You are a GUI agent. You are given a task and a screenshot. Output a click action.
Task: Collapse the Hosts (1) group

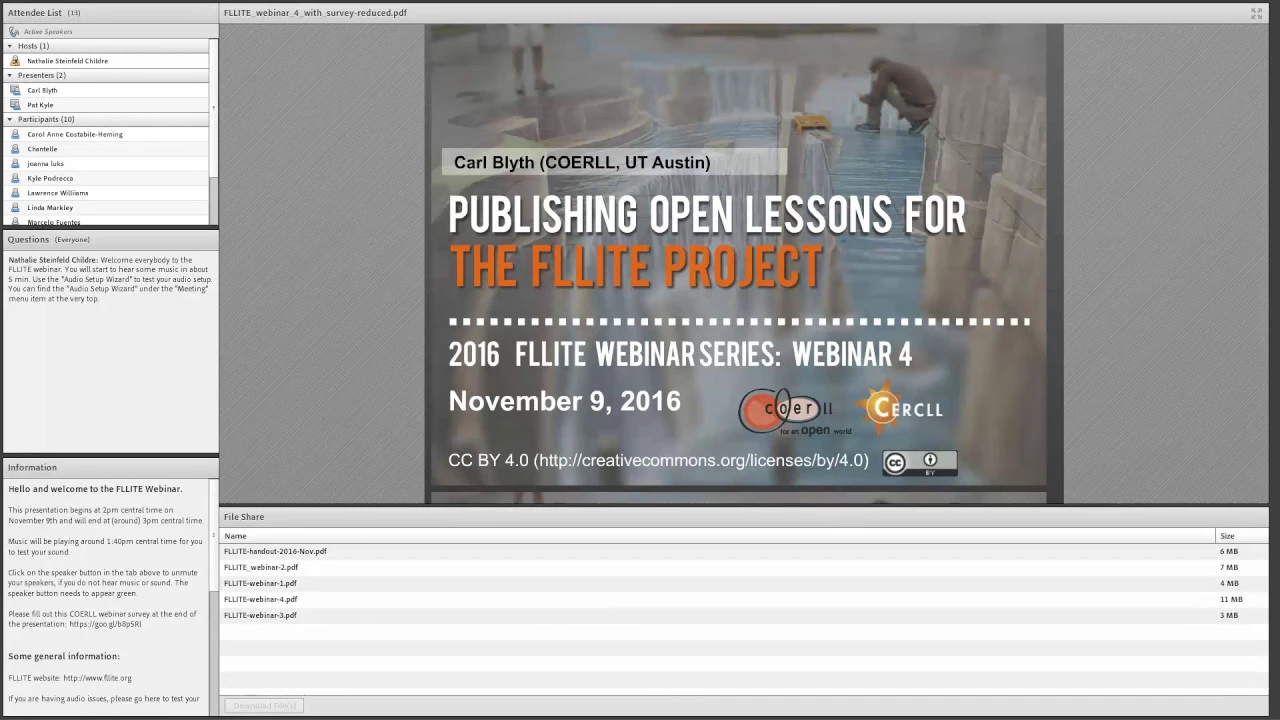tap(10, 46)
